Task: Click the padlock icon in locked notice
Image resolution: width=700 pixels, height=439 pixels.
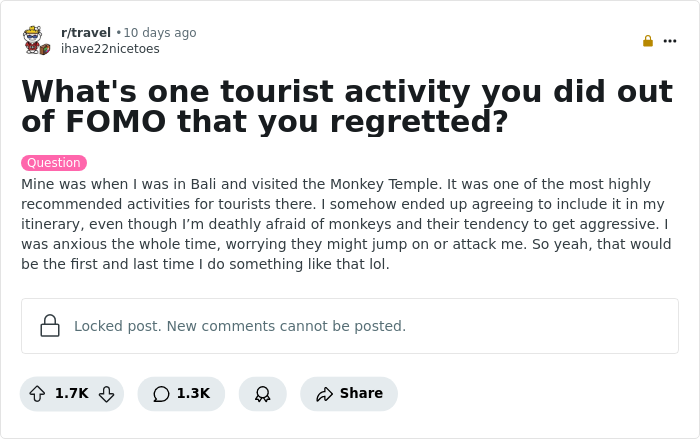Action: click(x=50, y=326)
